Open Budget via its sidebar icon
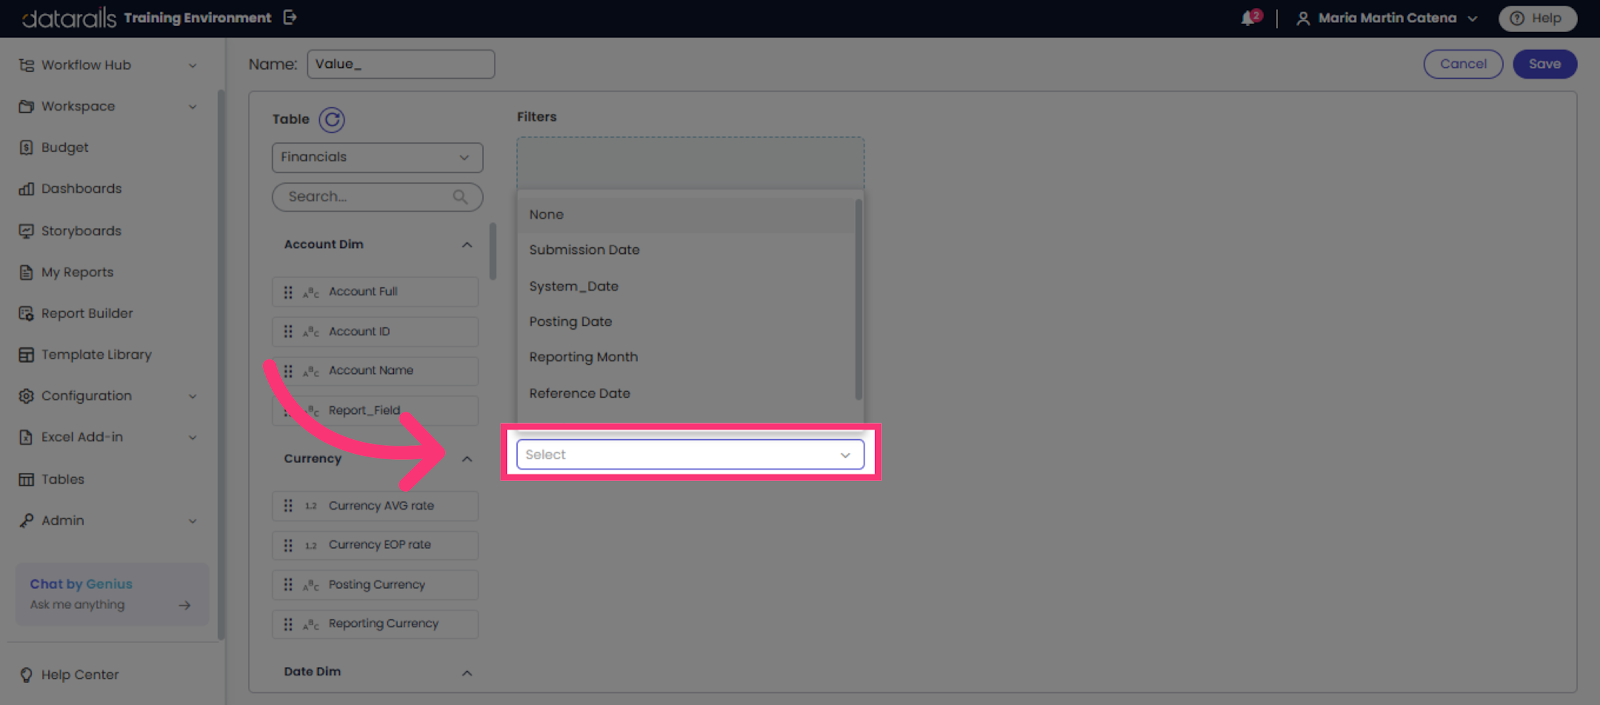The width and height of the screenshot is (1600, 705). [x=26, y=147]
